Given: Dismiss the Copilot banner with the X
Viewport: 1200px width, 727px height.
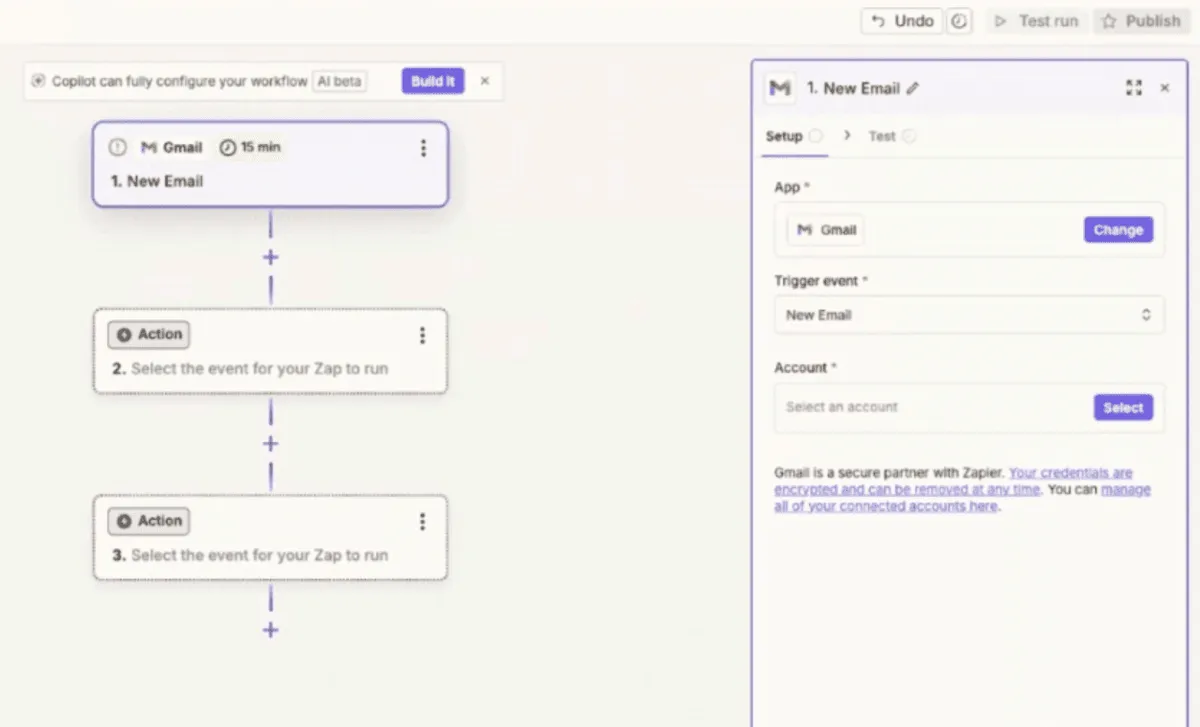Looking at the screenshot, I should tap(485, 81).
